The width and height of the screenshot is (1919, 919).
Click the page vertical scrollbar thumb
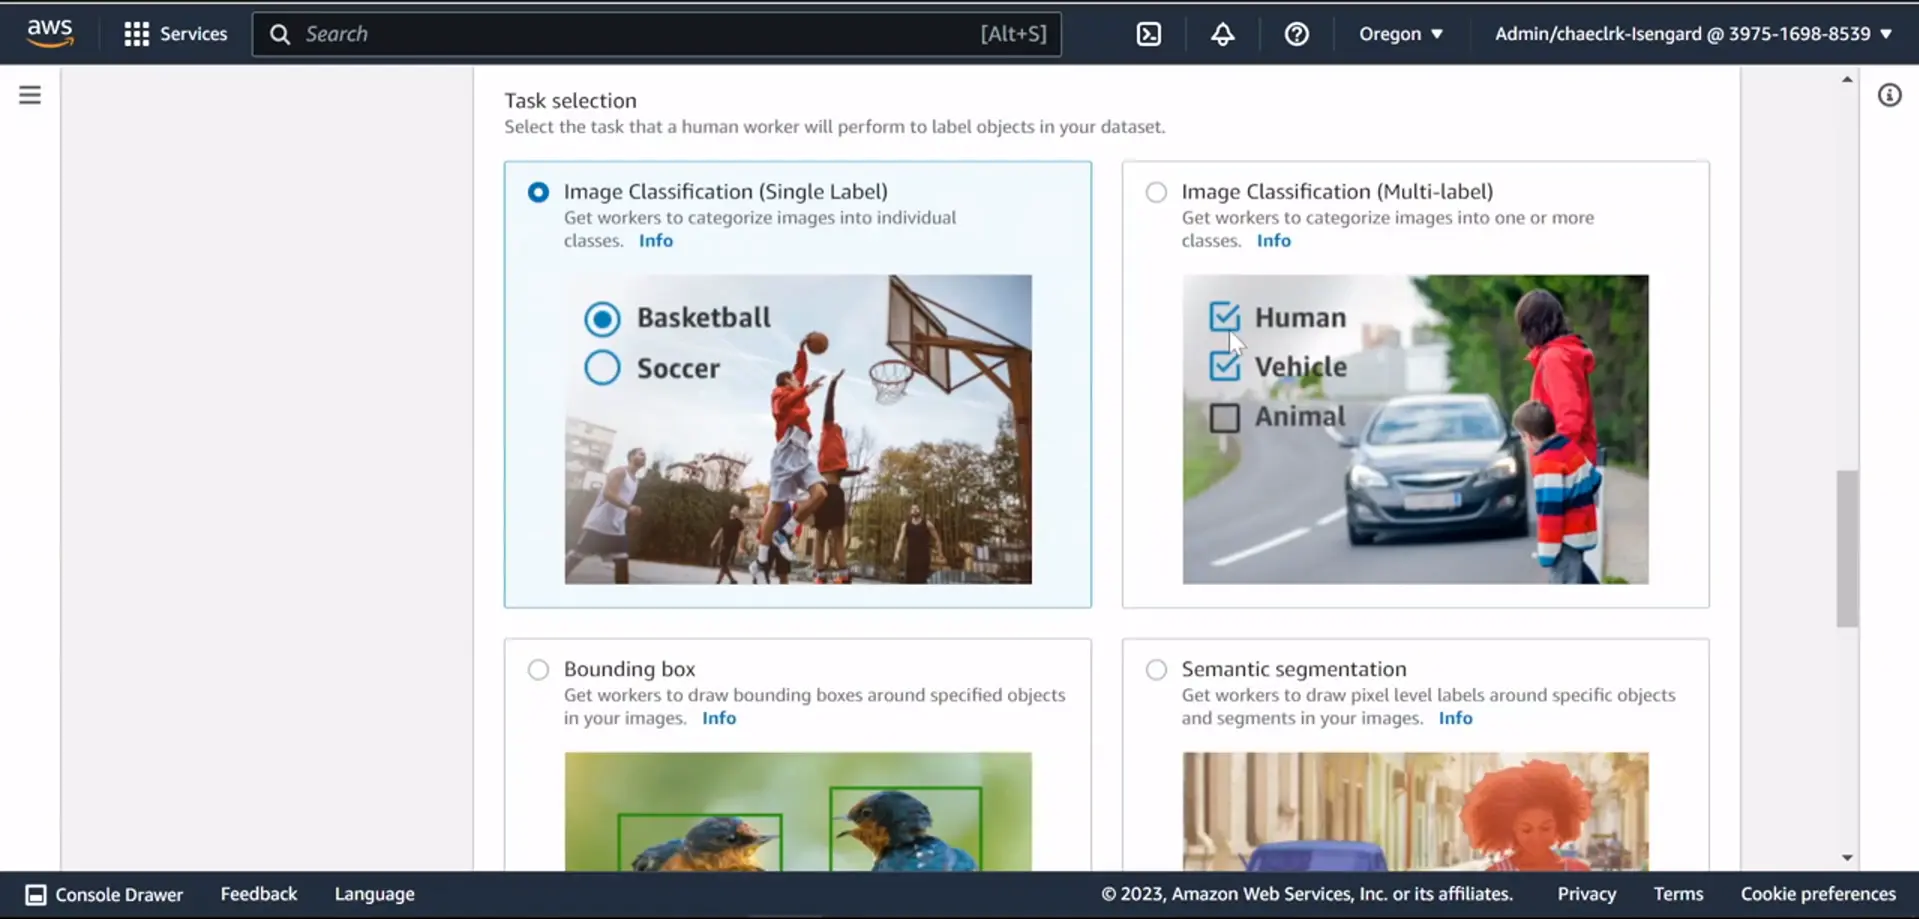coord(1847,548)
